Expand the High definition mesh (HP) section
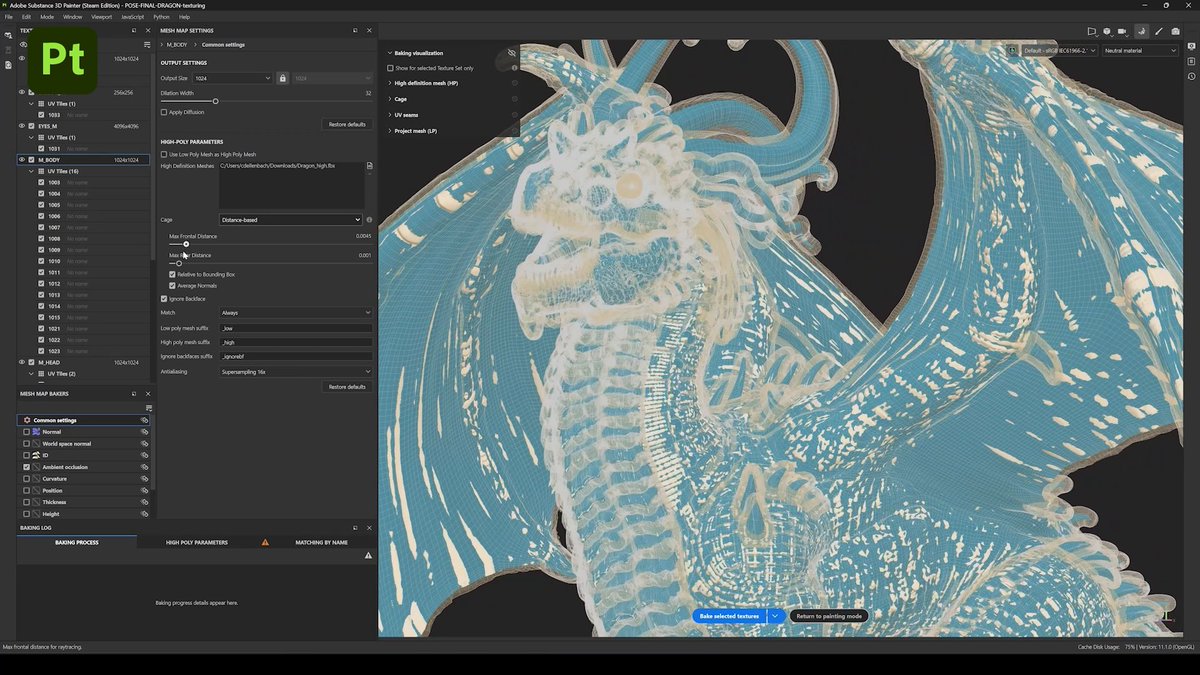This screenshot has height=675, width=1200. pyautogui.click(x=390, y=83)
